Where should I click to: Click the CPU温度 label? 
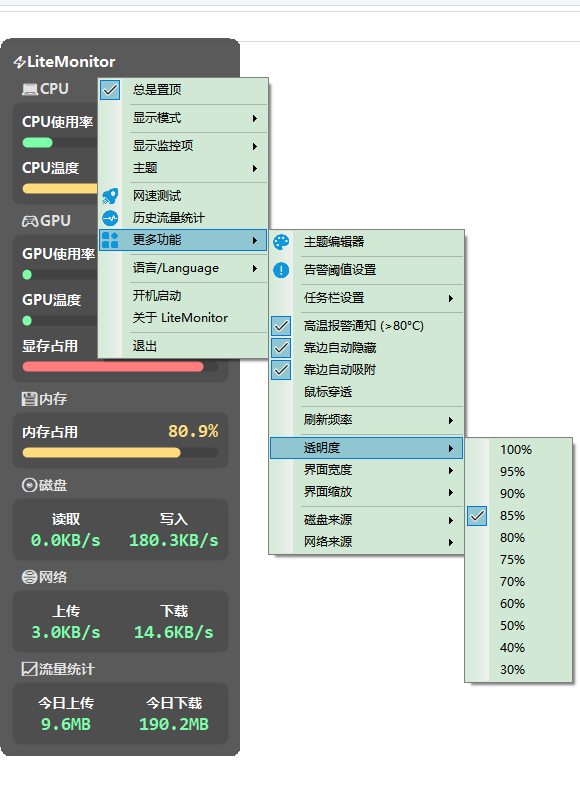tap(50, 168)
